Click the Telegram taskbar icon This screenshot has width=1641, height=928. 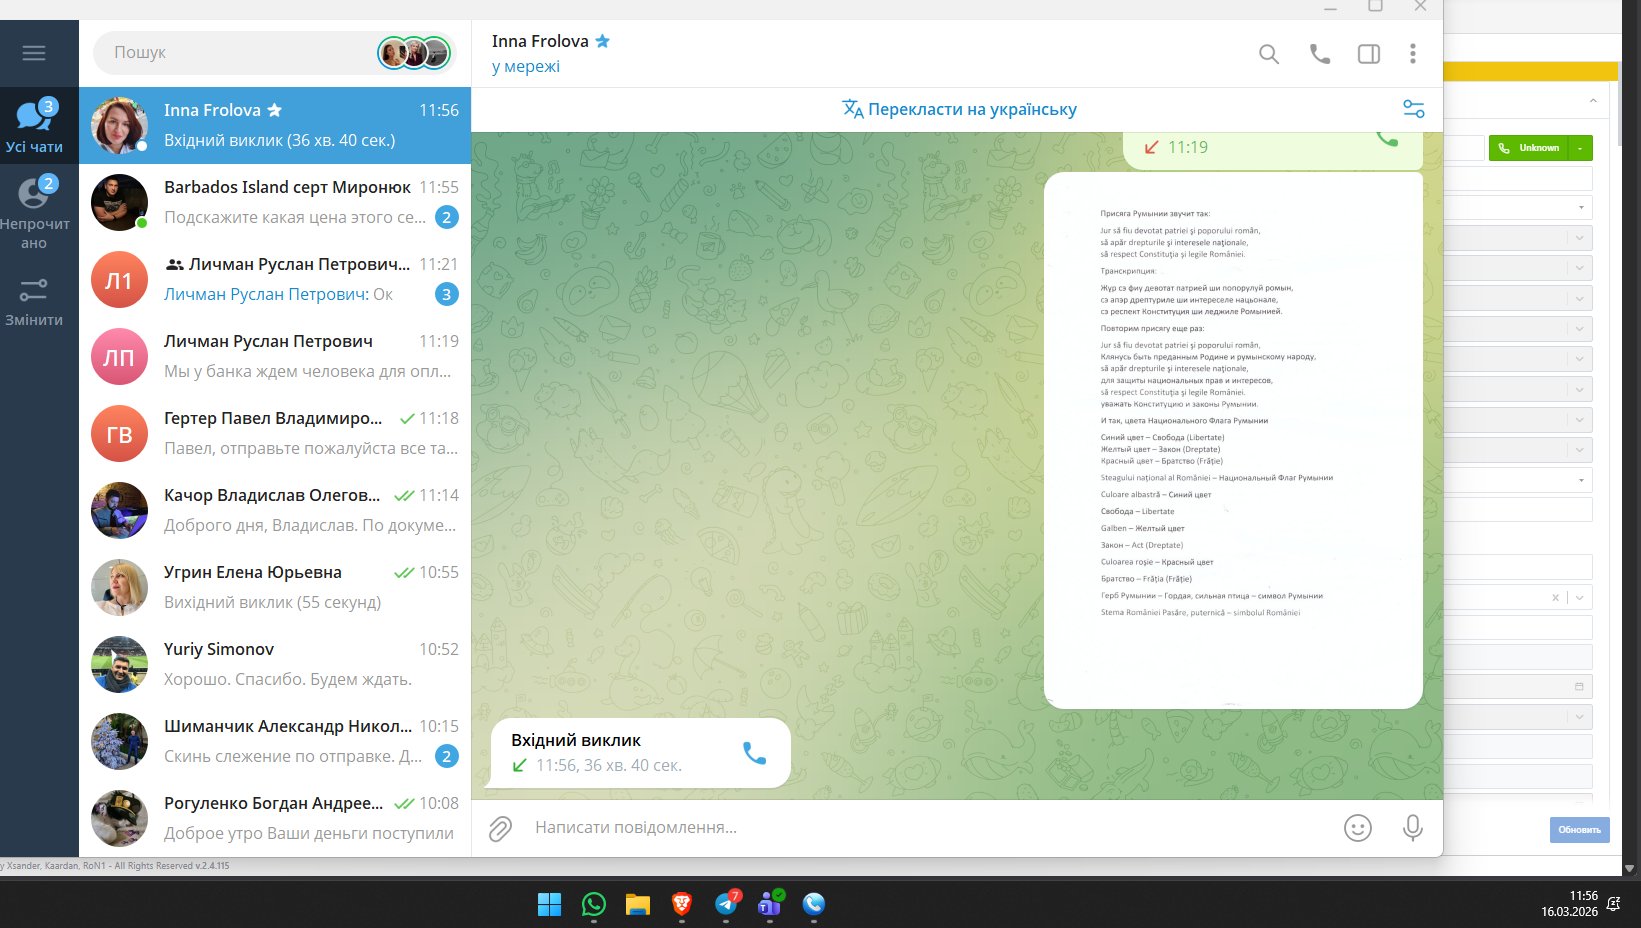click(x=726, y=904)
